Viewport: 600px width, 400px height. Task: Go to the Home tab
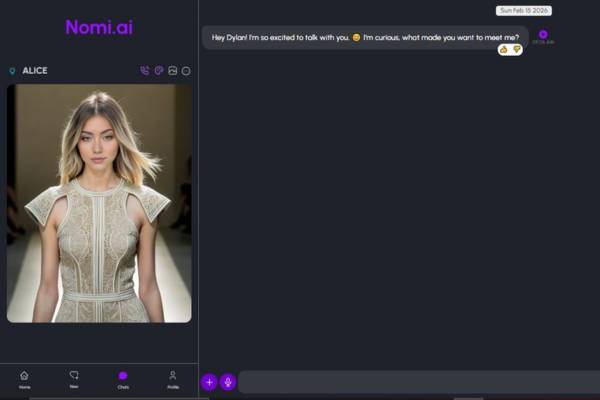click(x=24, y=378)
